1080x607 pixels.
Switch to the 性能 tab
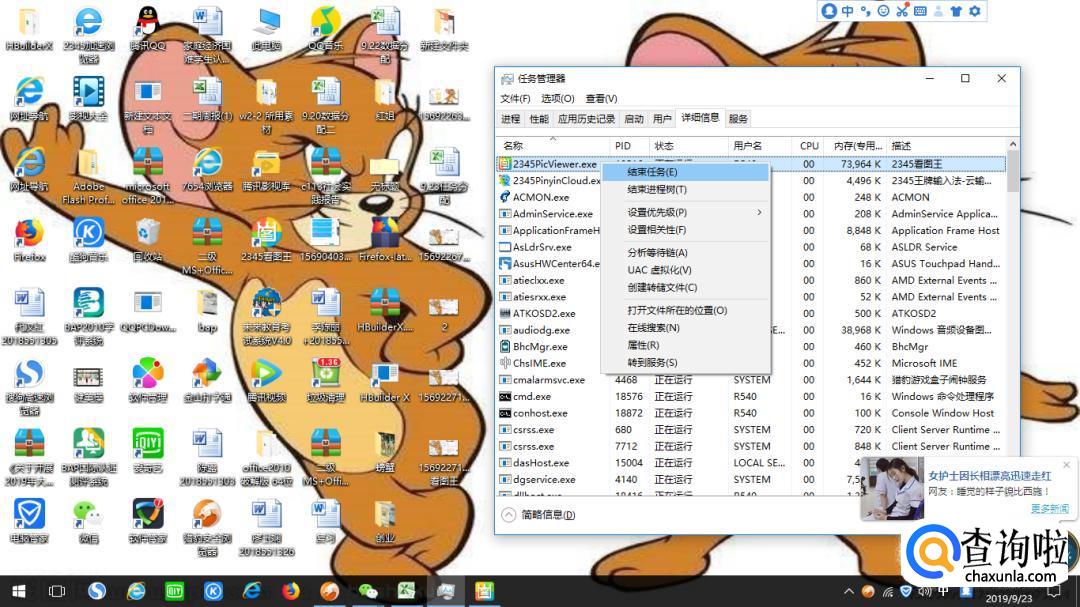(x=539, y=119)
